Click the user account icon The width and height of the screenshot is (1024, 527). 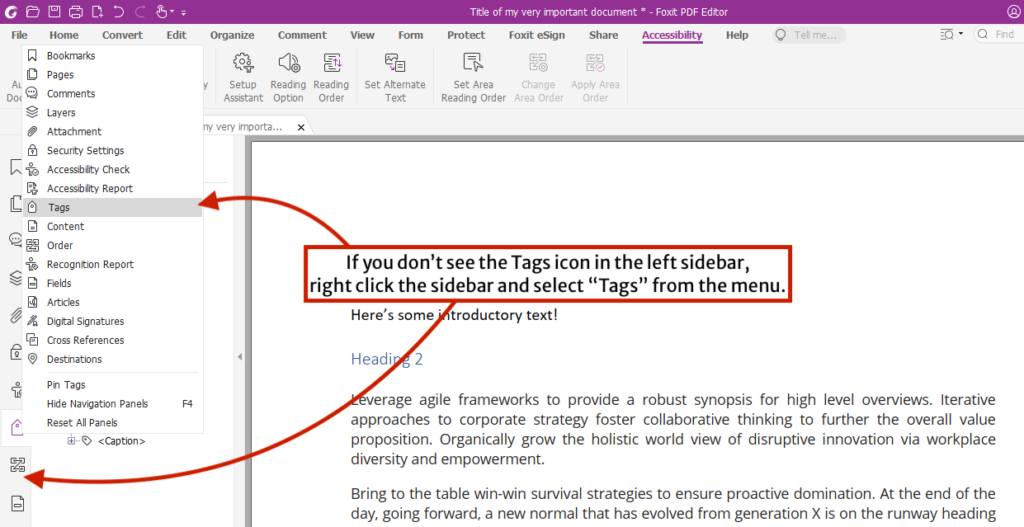[x=1013, y=11]
